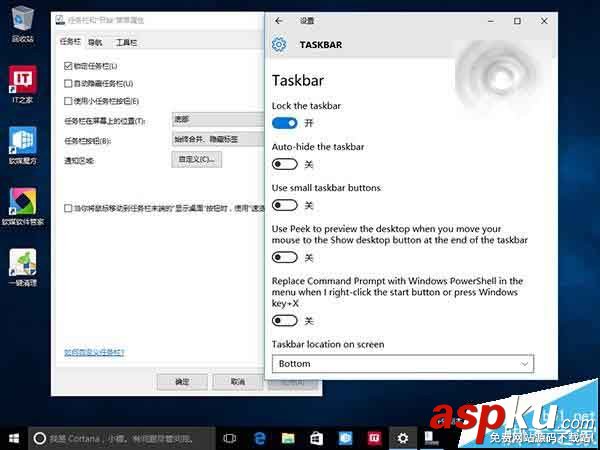Open File Explorer from the taskbar

(288, 439)
